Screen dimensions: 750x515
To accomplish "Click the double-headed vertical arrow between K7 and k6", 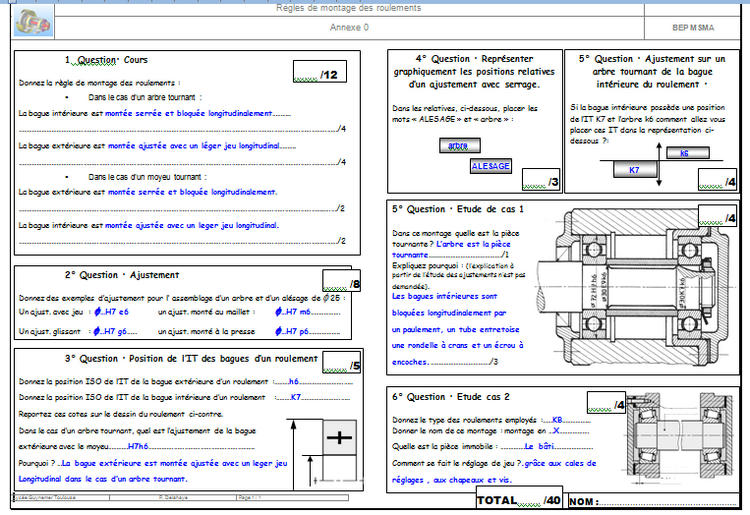I will 660,165.
